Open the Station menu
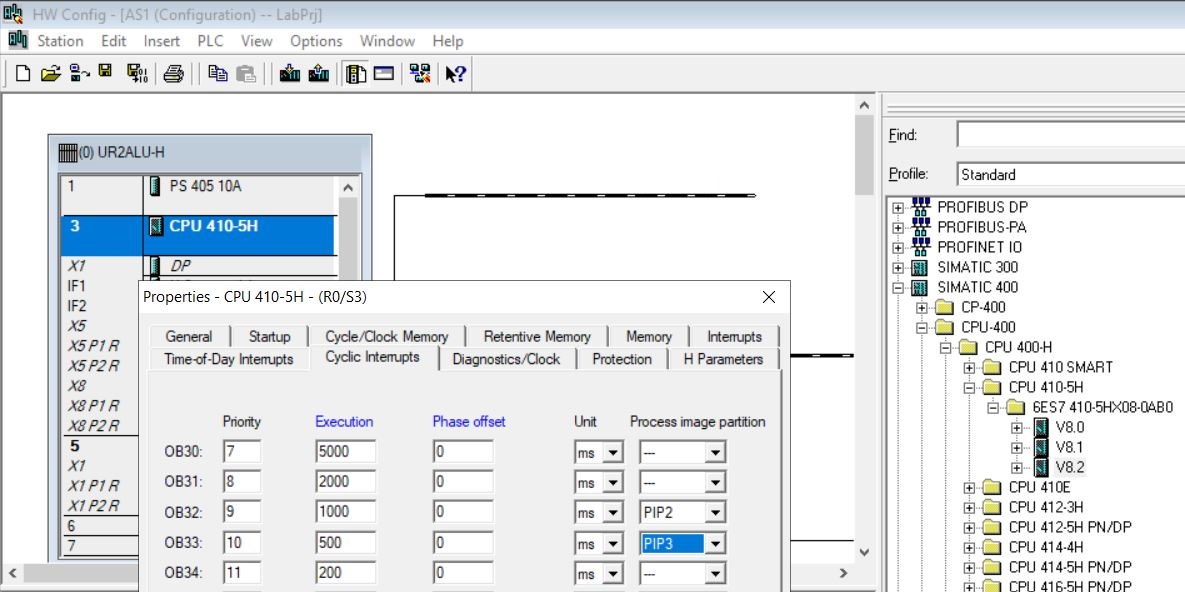Image resolution: width=1185 pixels, height=592 pixels. pos(60,41)
